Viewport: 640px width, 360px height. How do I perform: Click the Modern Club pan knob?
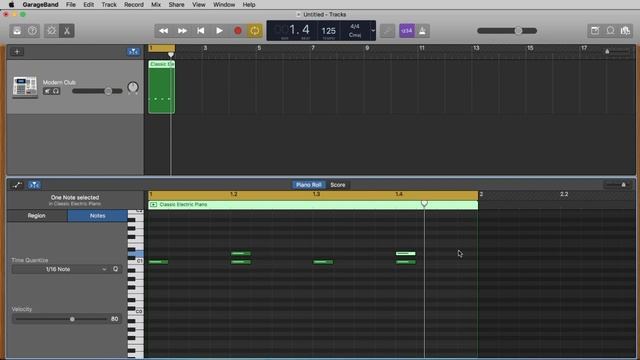[x=133, y=87]
